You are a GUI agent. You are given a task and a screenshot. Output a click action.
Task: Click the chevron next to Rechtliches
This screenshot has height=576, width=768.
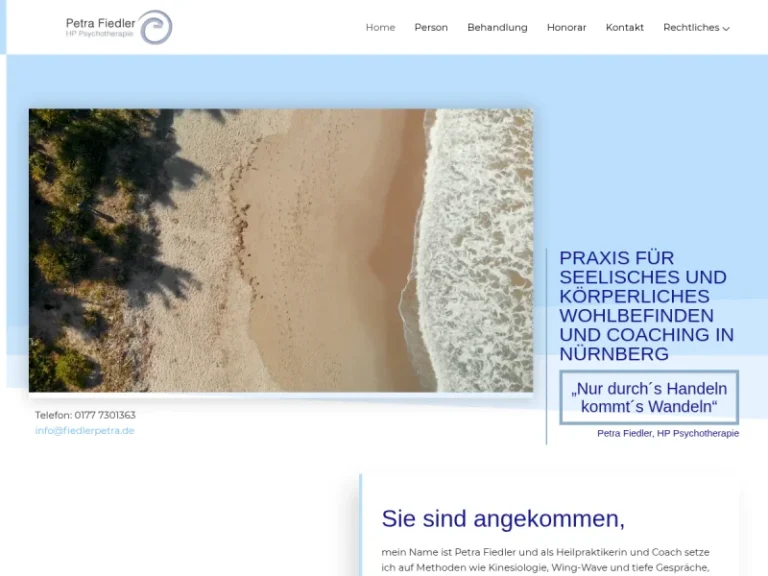(x=726, y=28)
